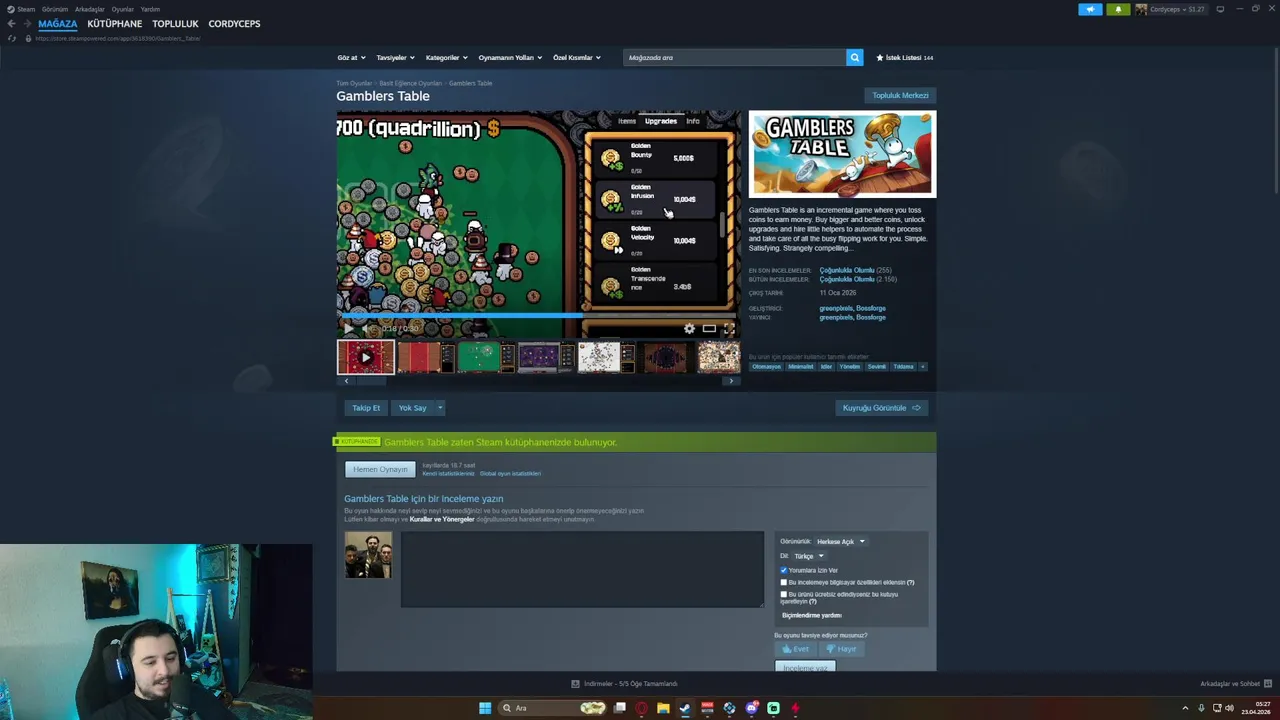Viewport: 1280px width, 720px height.
Task: Reload the store page
Action: pos(12,38)
